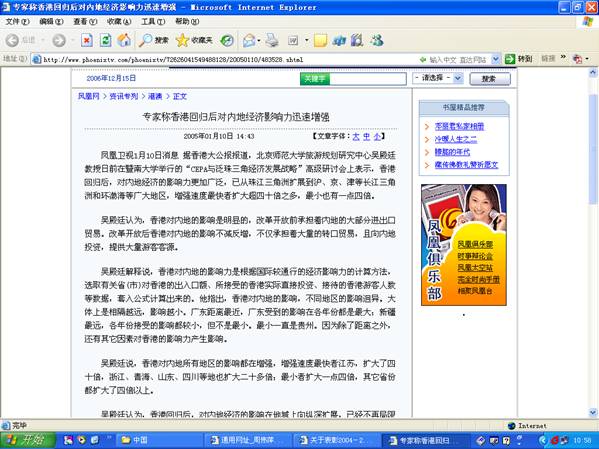
Task: Click the Media toolbar icon
Action: tap(227, 40)
